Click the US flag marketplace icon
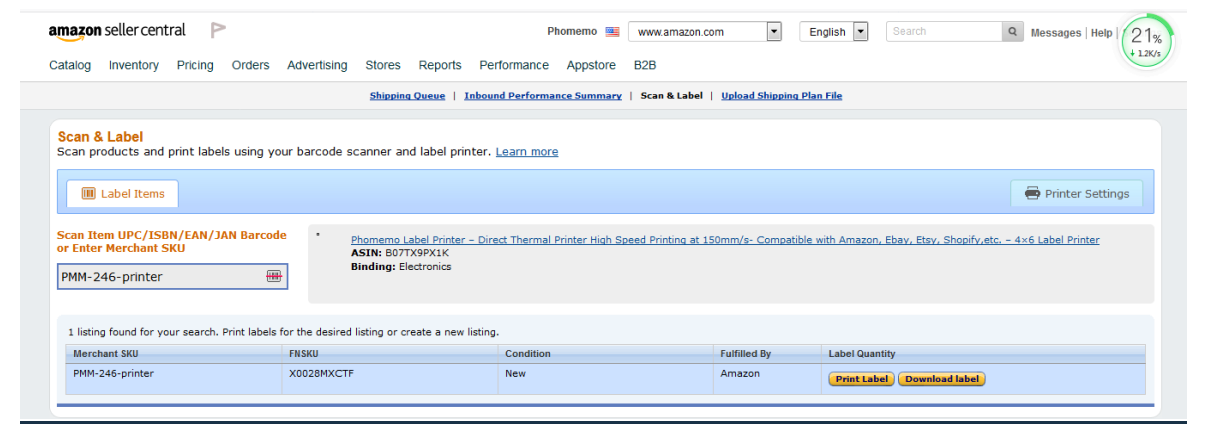The image size is (1232, 444). click(612, 32)
